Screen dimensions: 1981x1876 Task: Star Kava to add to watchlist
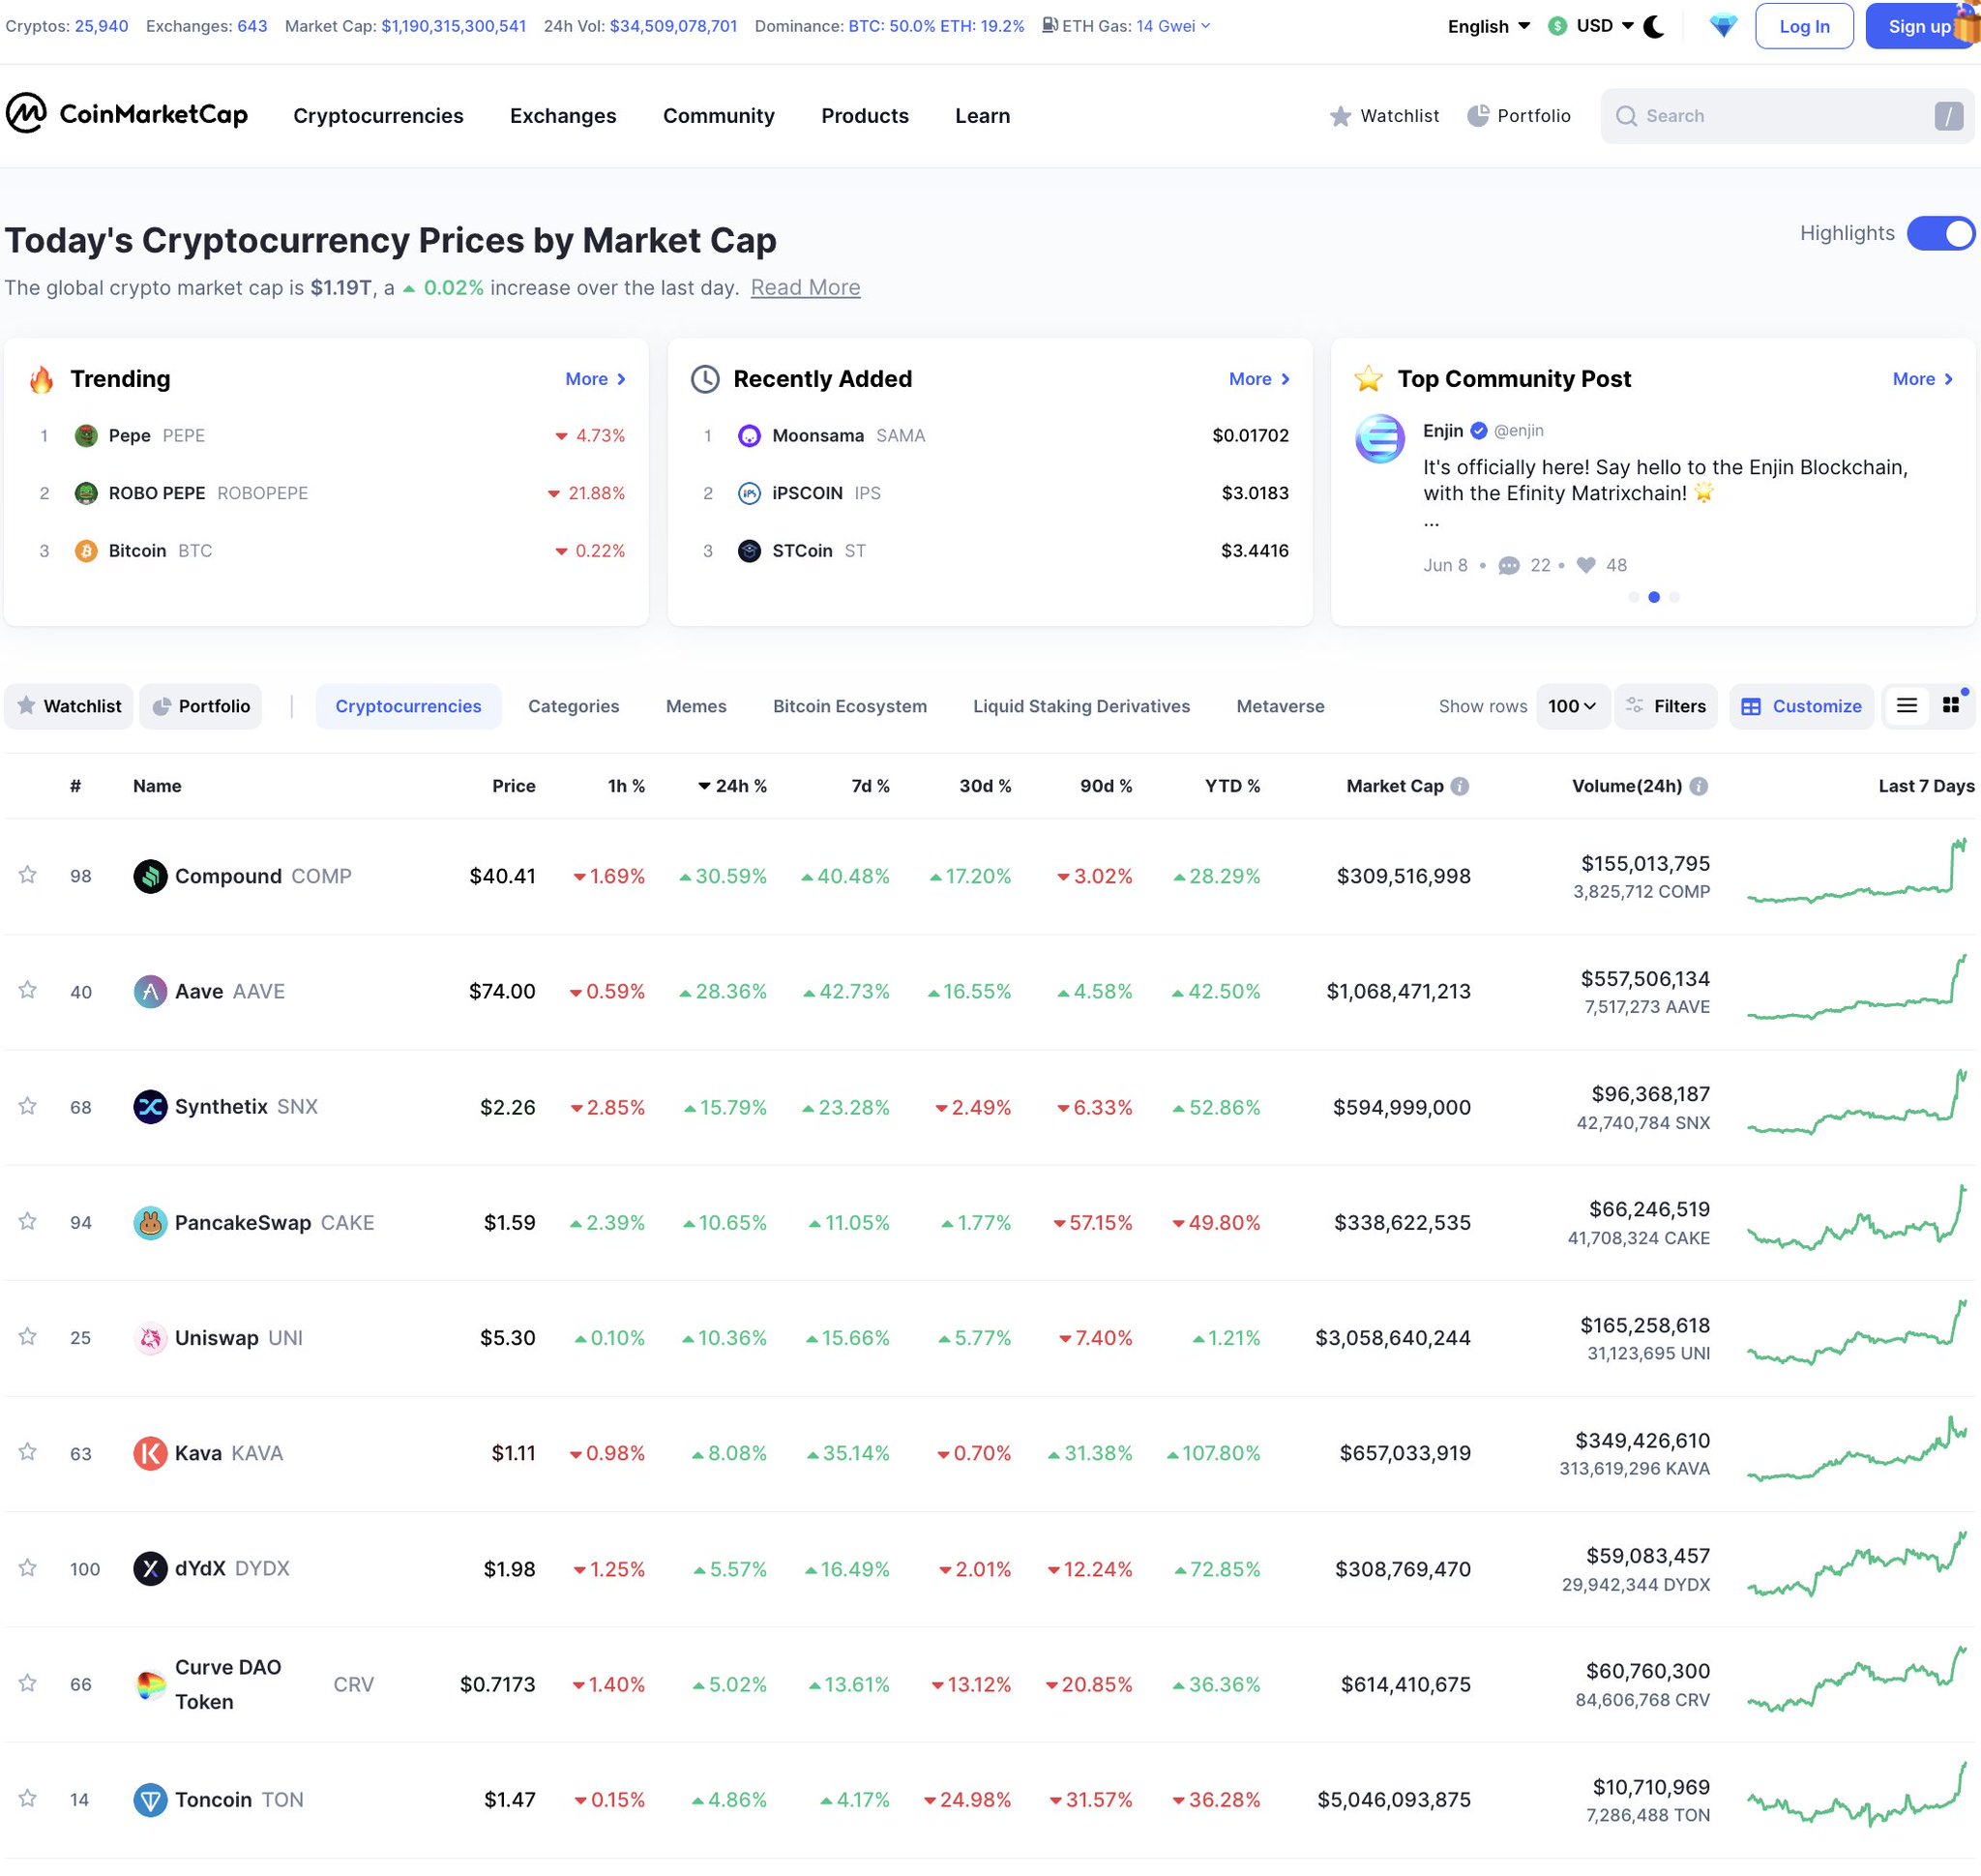(x=28, y=1452)
